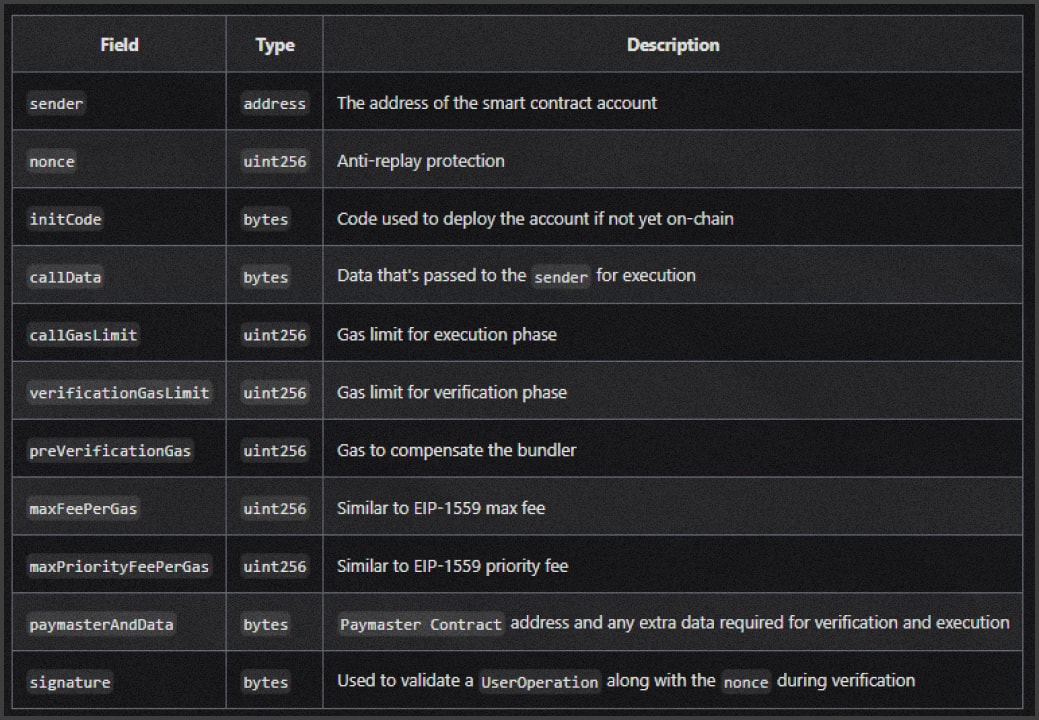Select the initCode field code tag
Screen dimensions: 1039x720
click(x=65, y=219)
